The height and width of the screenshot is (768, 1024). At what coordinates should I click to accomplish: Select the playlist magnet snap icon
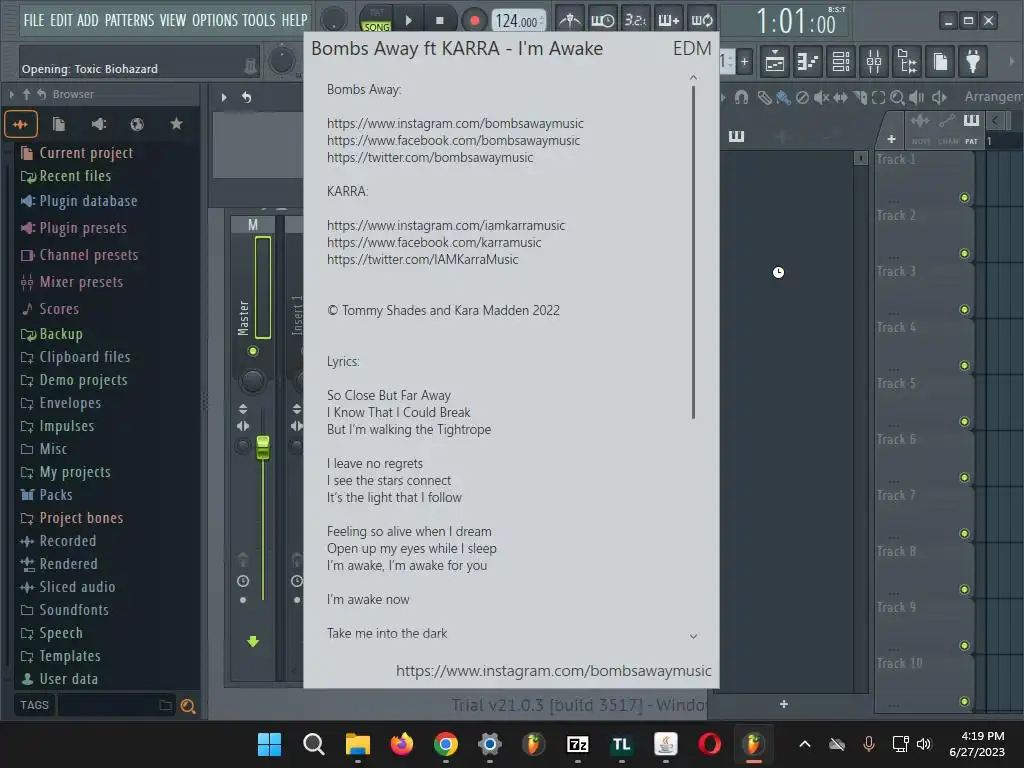click(x=741, y=97)
